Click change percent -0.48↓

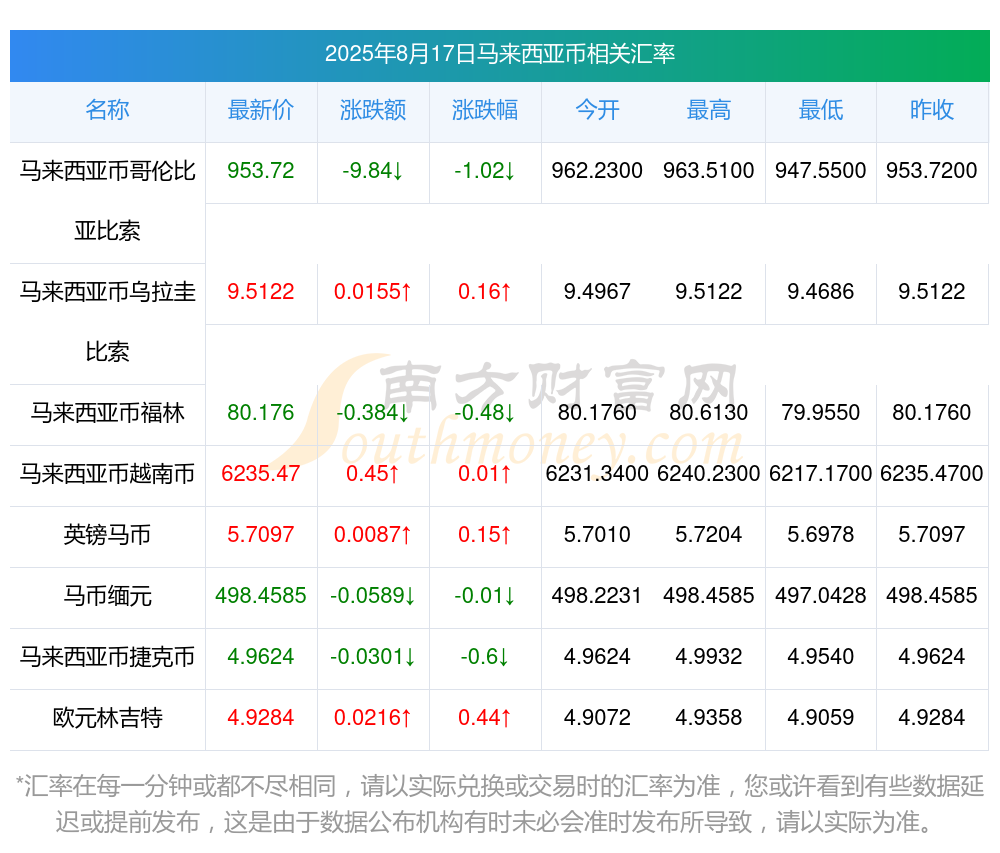(x=485, y=413)
